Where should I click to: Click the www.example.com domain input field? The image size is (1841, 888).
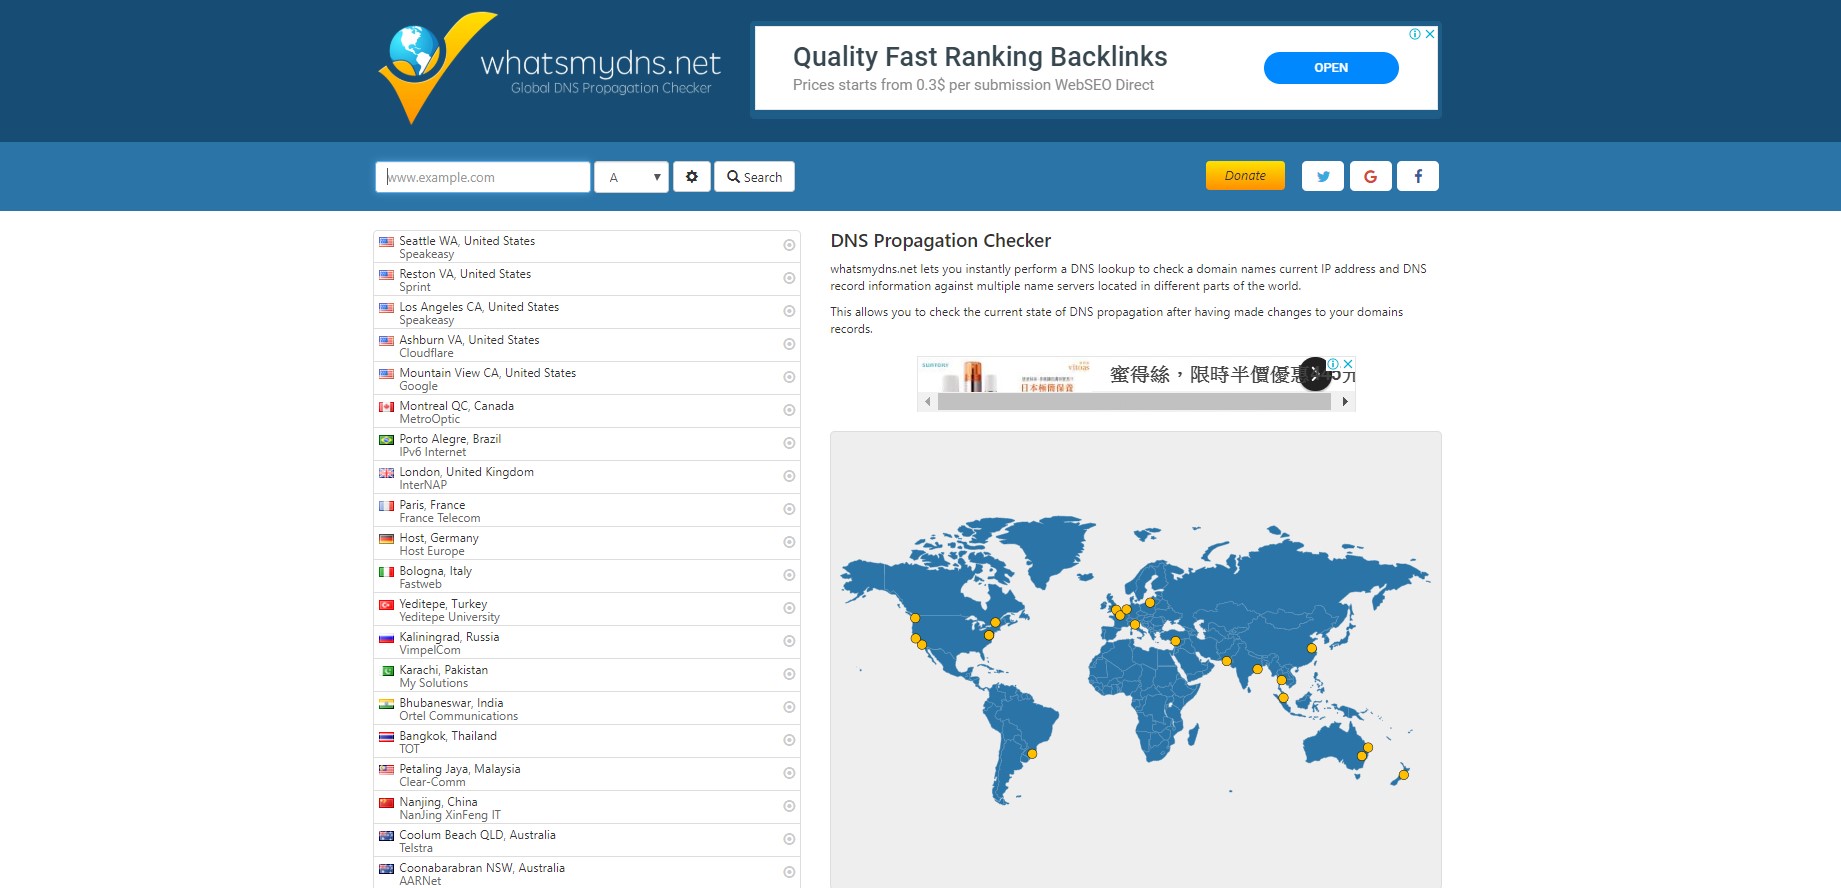(483, 177)
